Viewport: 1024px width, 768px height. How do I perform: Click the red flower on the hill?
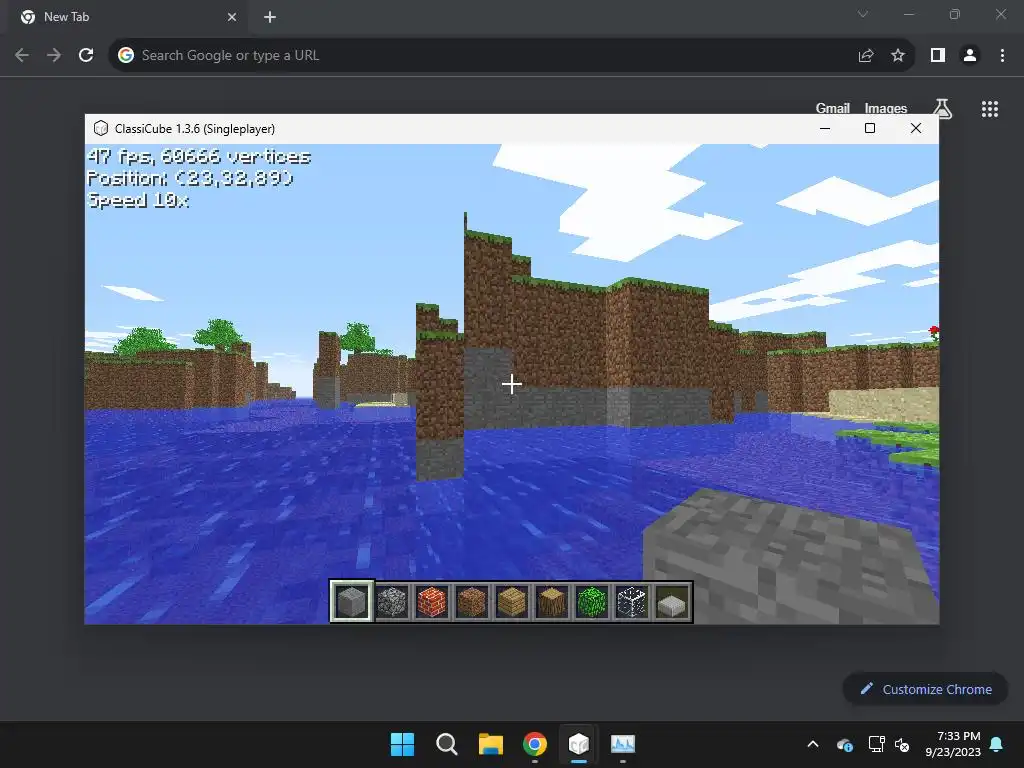click(934, 332)
